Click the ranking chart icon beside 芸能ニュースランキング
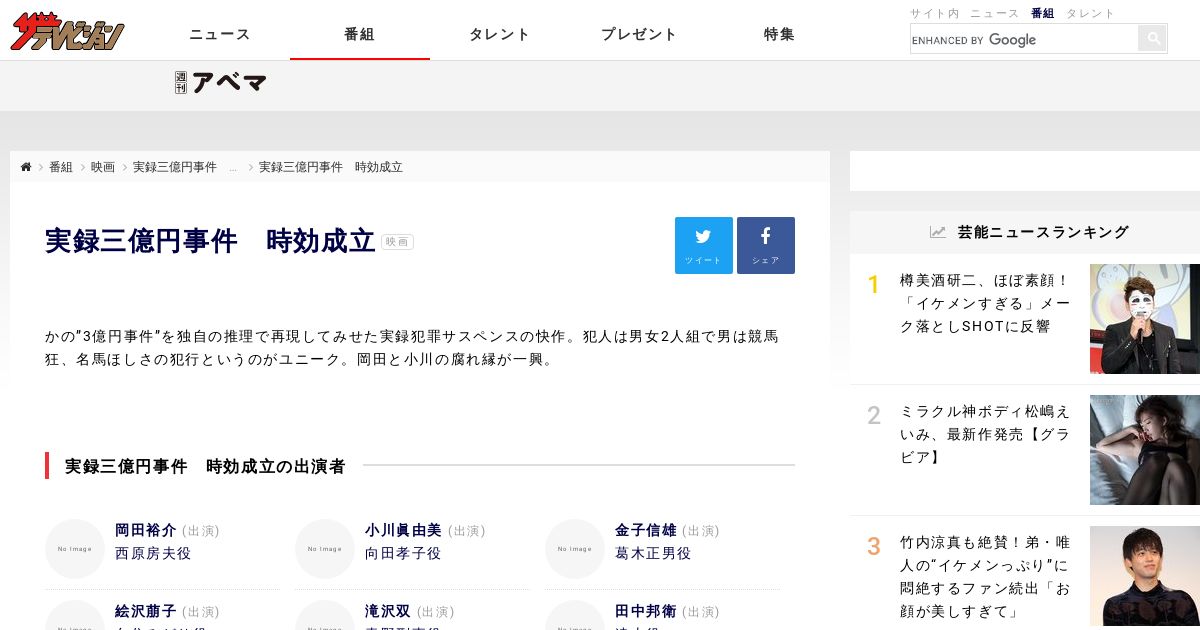This screenshot has width=1200, height=630. point(937,232)
